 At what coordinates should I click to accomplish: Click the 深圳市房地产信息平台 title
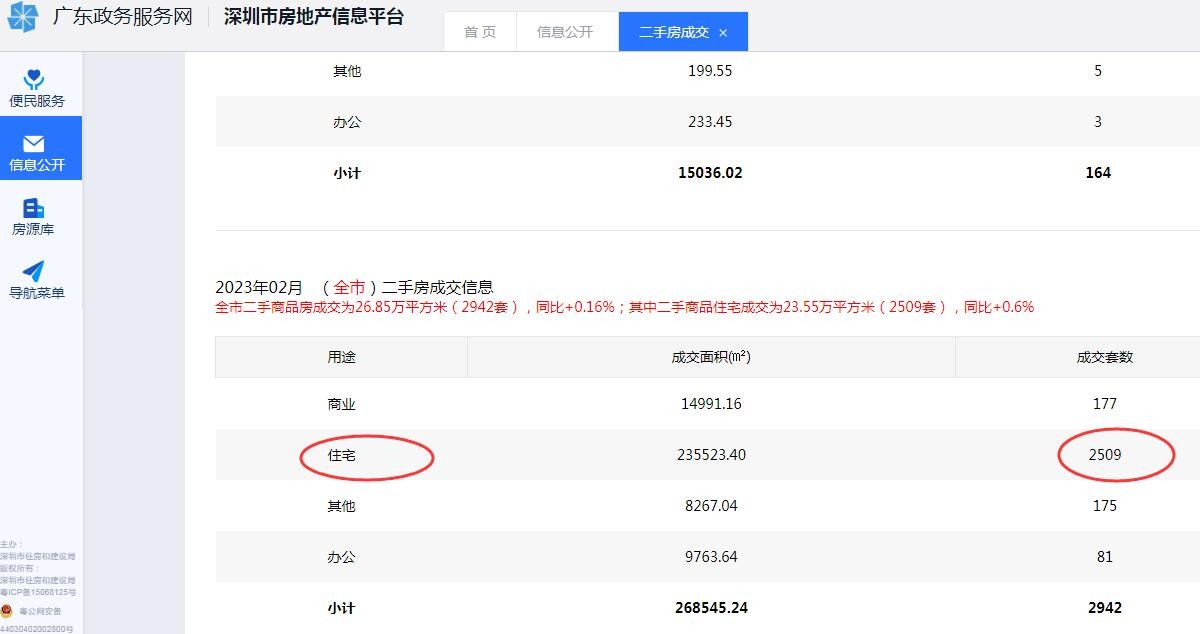(x=314, y=17)
